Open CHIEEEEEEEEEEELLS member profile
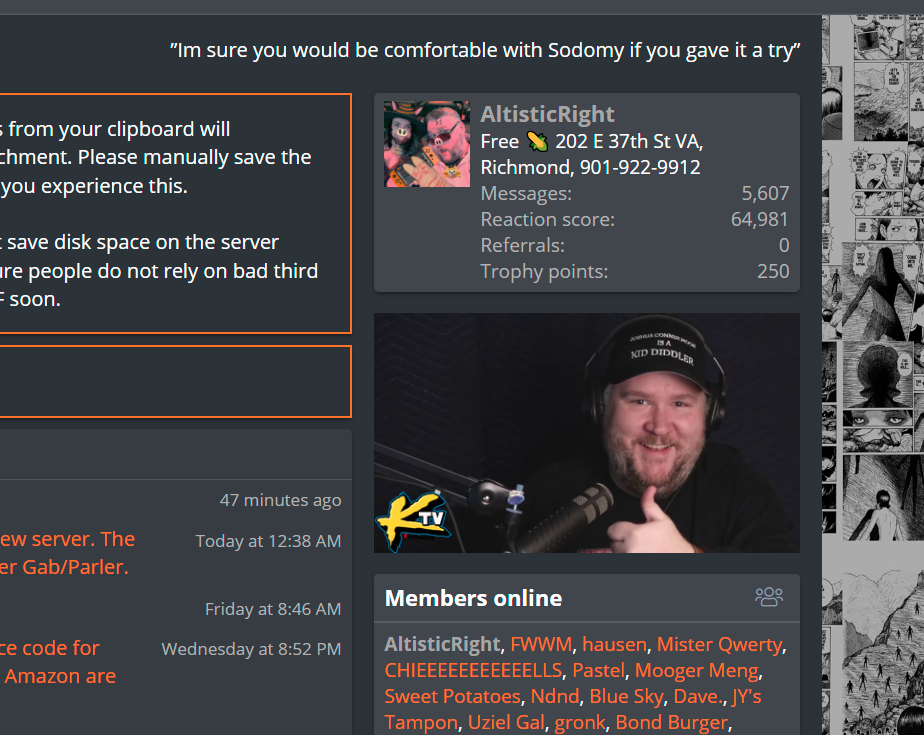Image resolution: width=924 pixels, height=735 pixels. pyautogui.click(x=473, y=670)
